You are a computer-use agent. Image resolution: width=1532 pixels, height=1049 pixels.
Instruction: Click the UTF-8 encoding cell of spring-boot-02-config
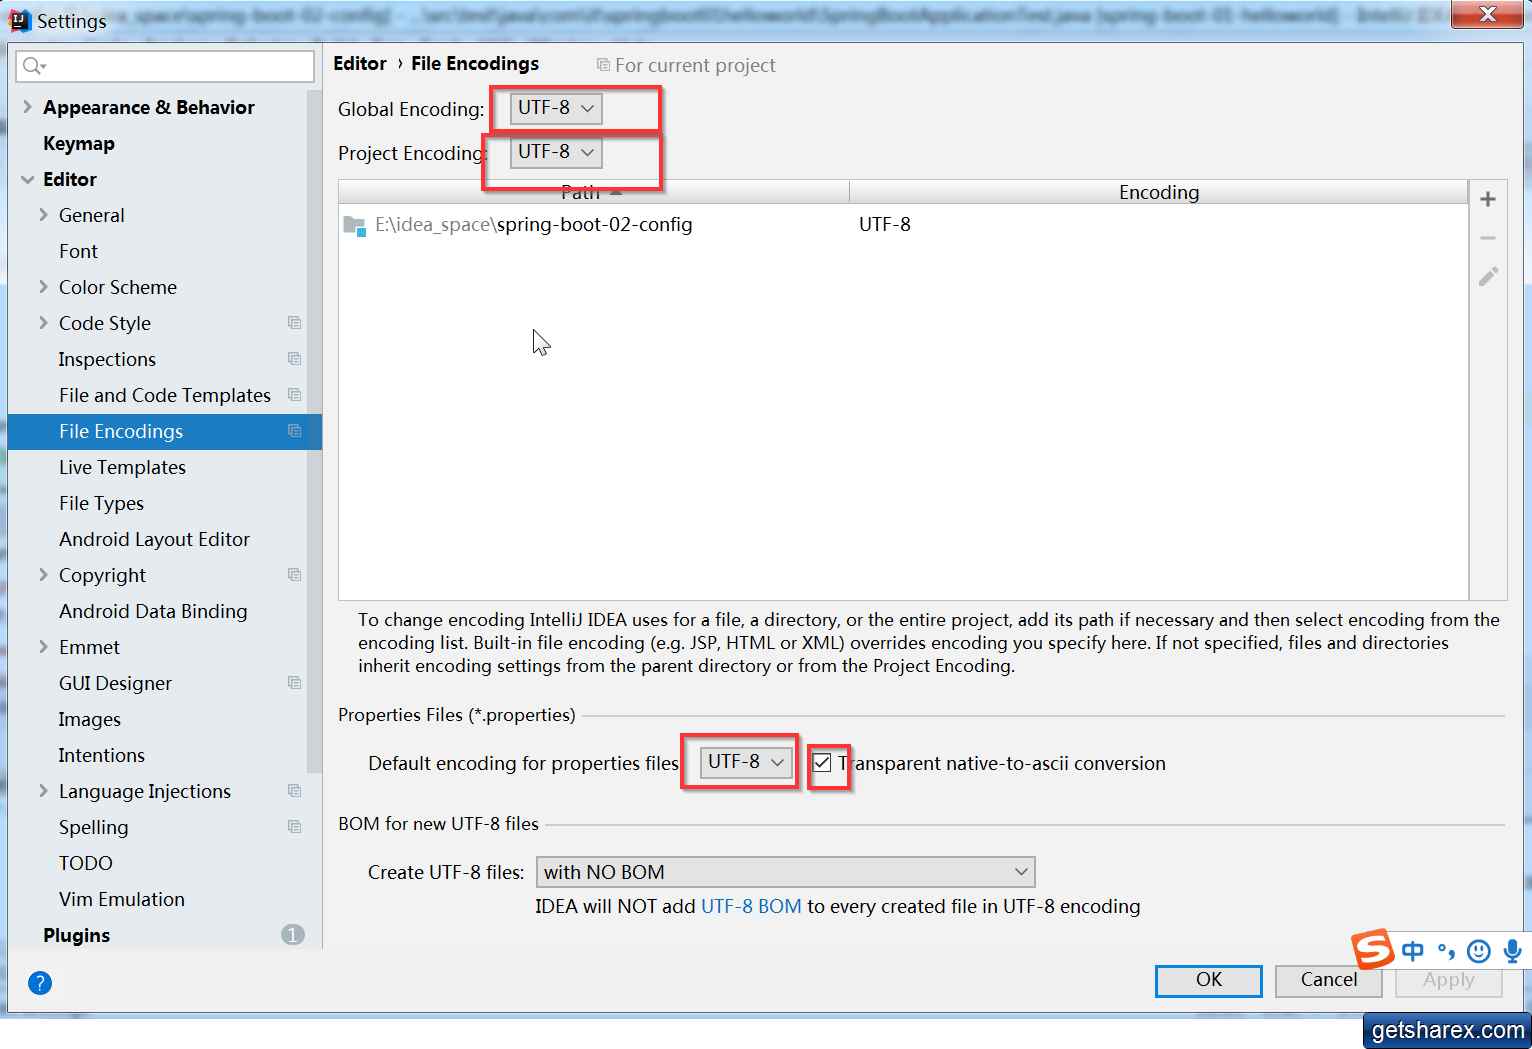(x=885, y=225)
